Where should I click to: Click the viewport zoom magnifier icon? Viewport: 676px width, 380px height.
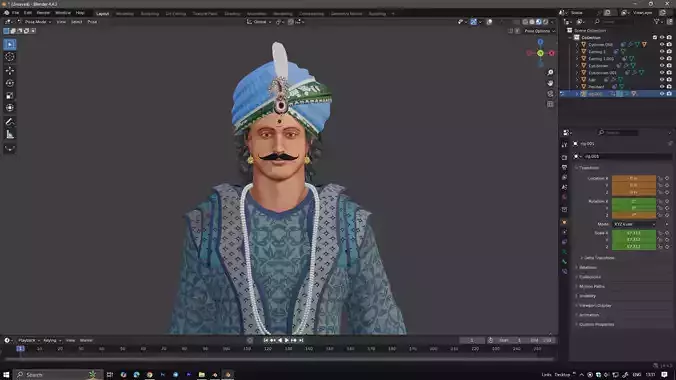(x=550, y=72)
